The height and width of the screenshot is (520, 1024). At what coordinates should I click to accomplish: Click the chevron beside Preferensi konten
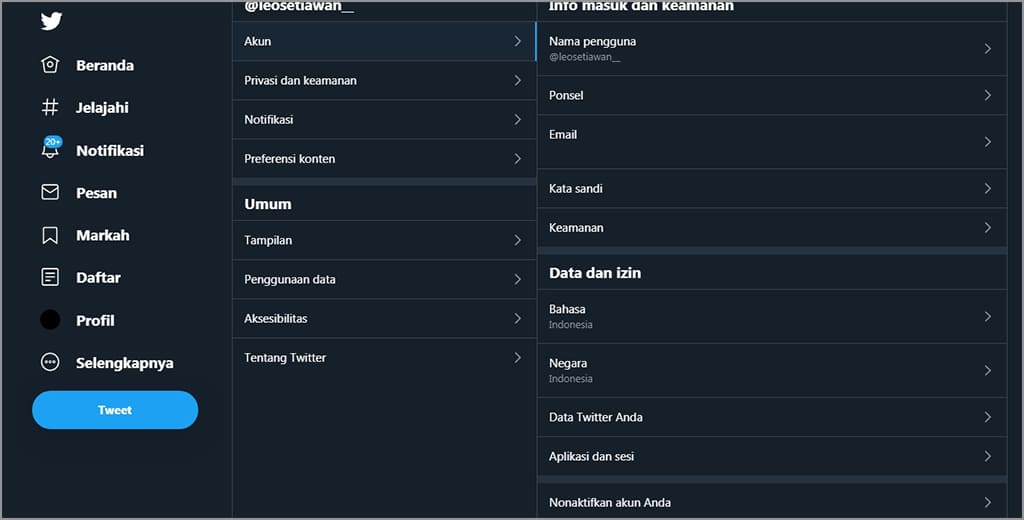pos(517,159)
